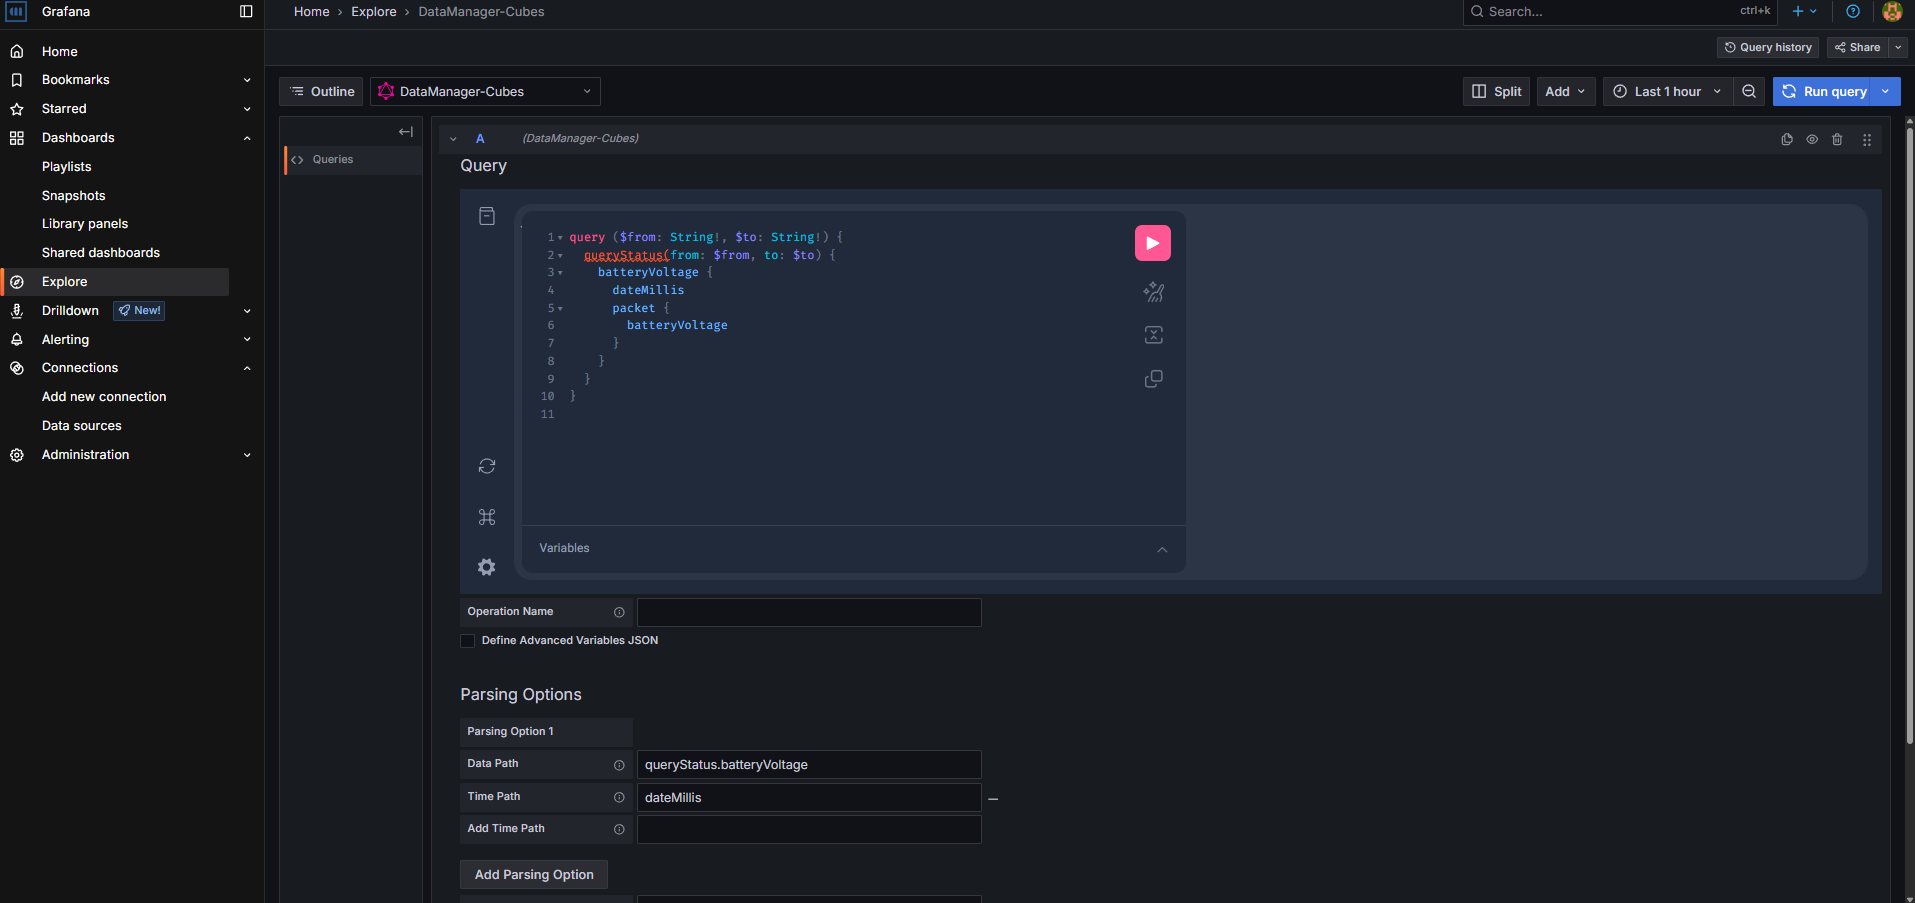Click the pink Execute query play button
This screenshot has width=1915, height=903.
(1152, 243)
